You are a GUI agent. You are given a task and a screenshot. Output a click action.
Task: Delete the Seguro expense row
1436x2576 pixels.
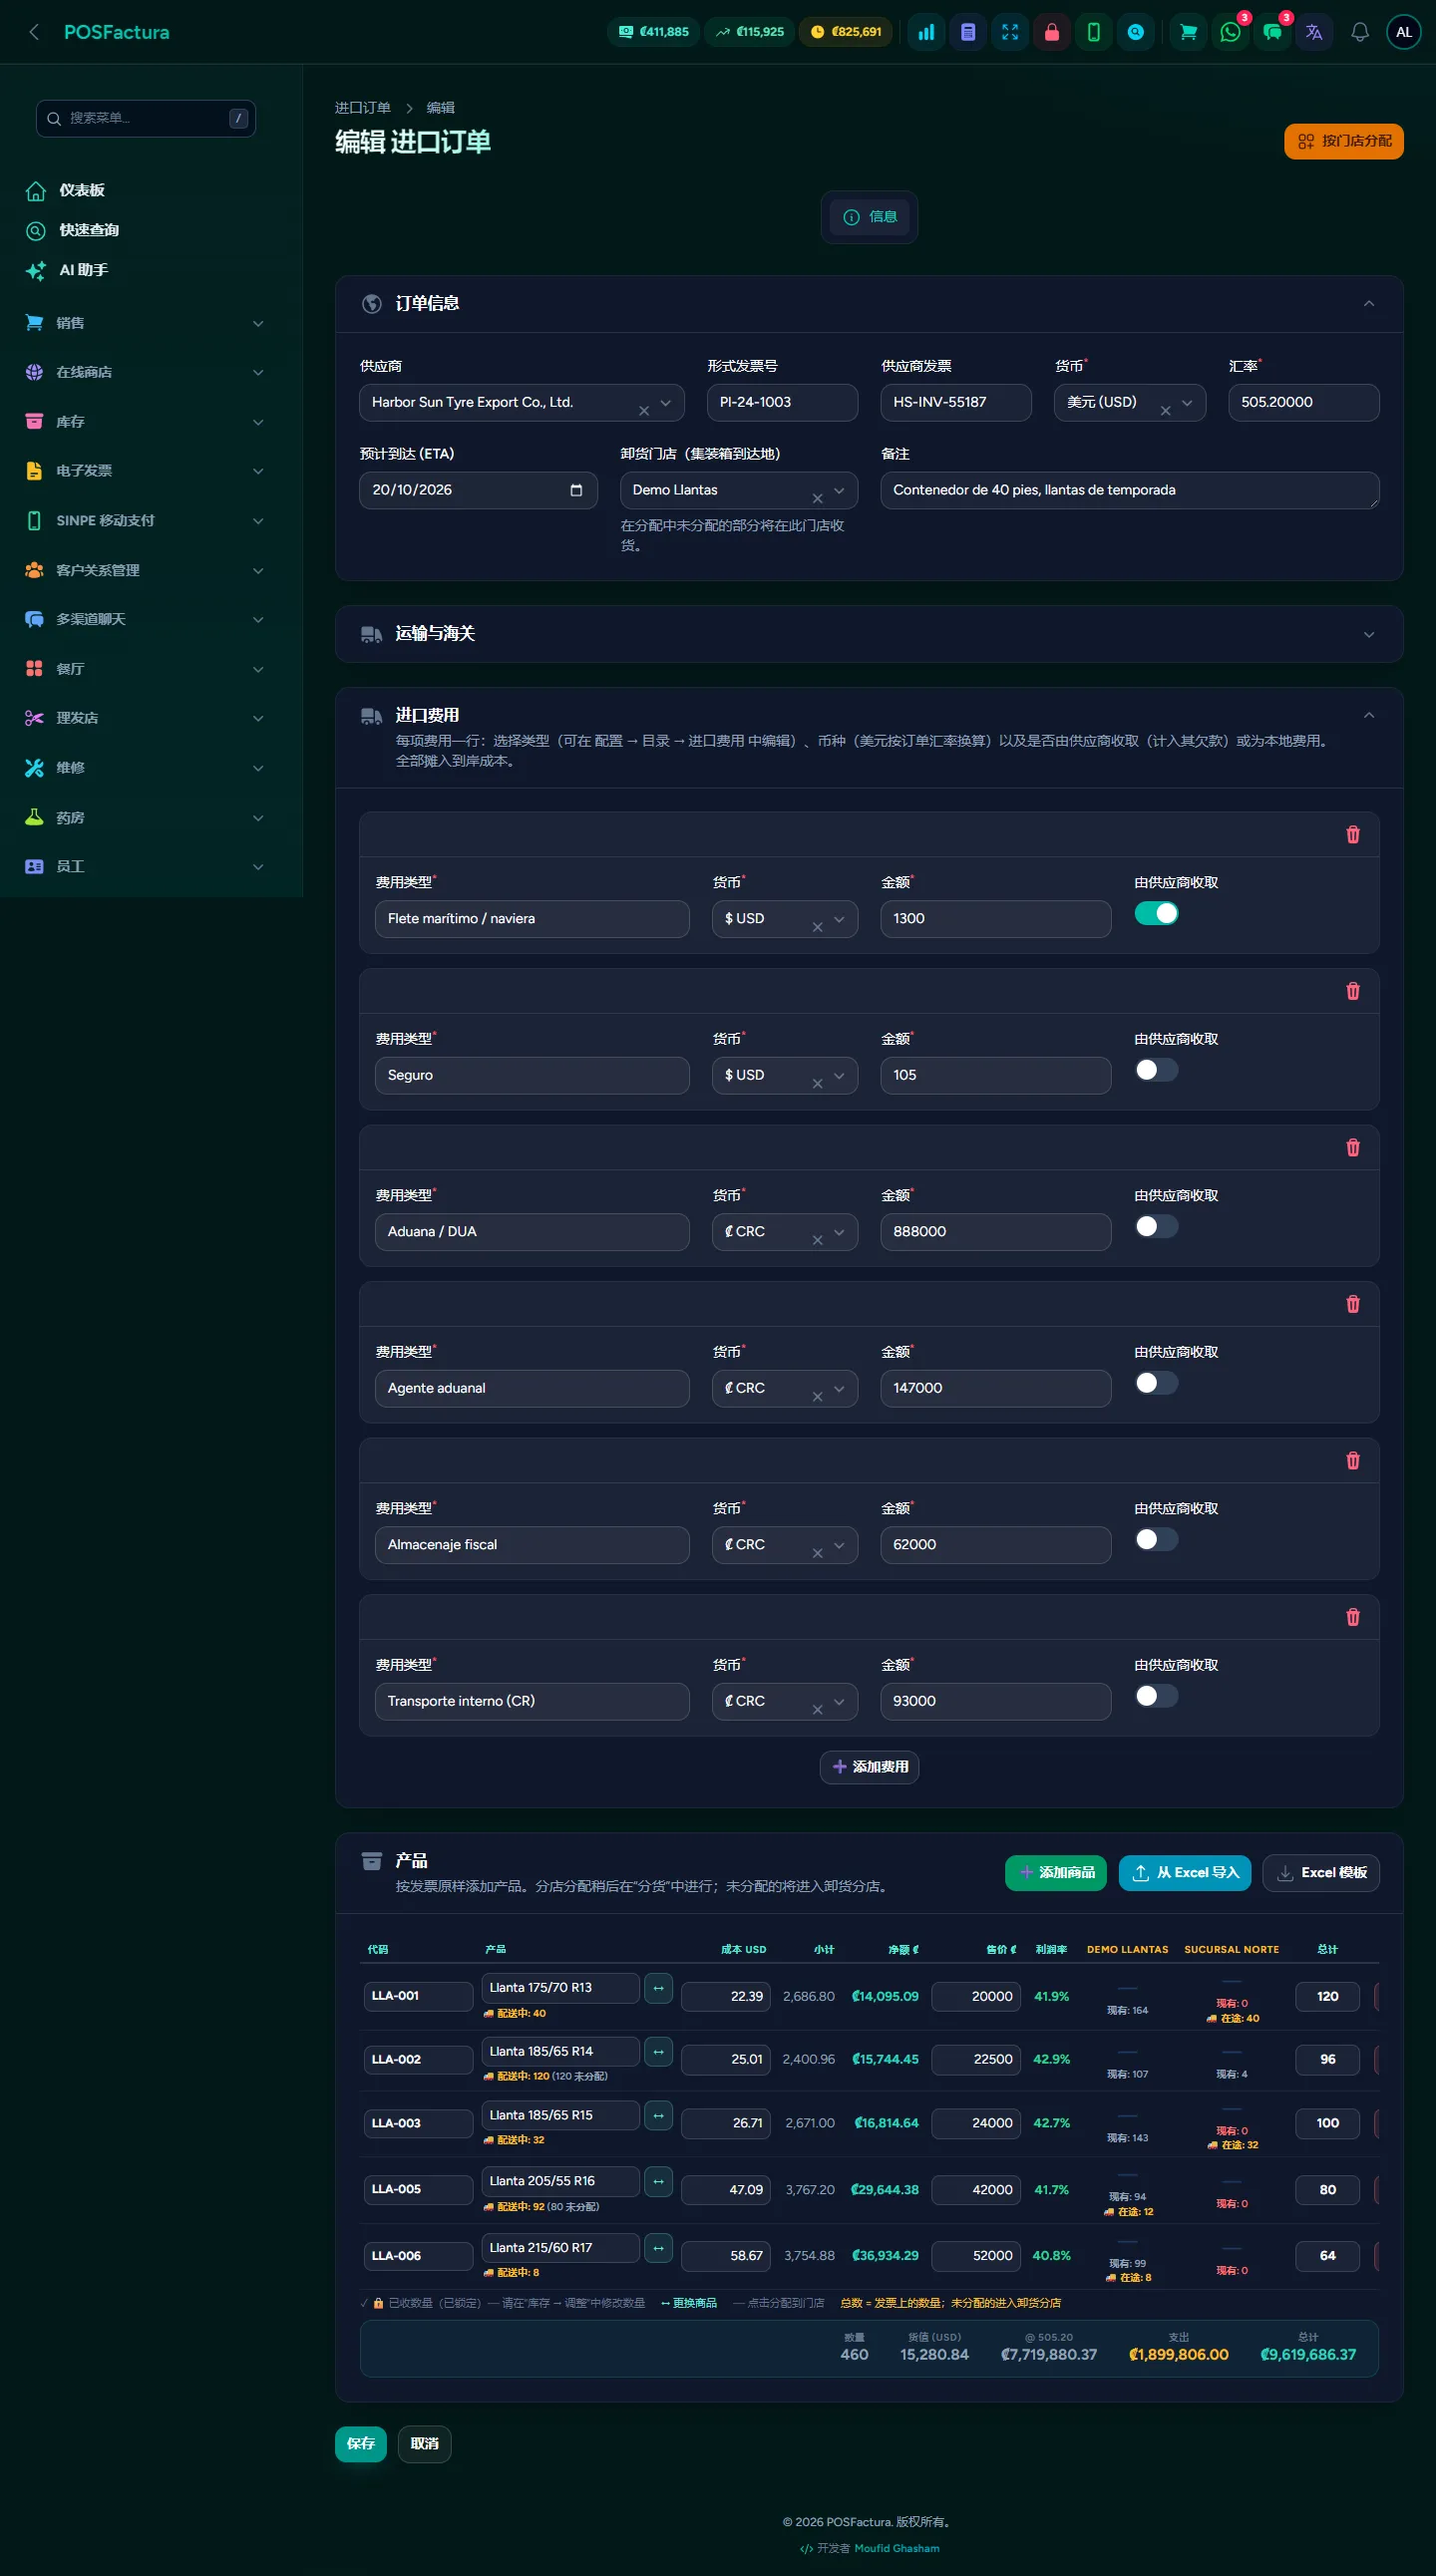(1353, 991)
